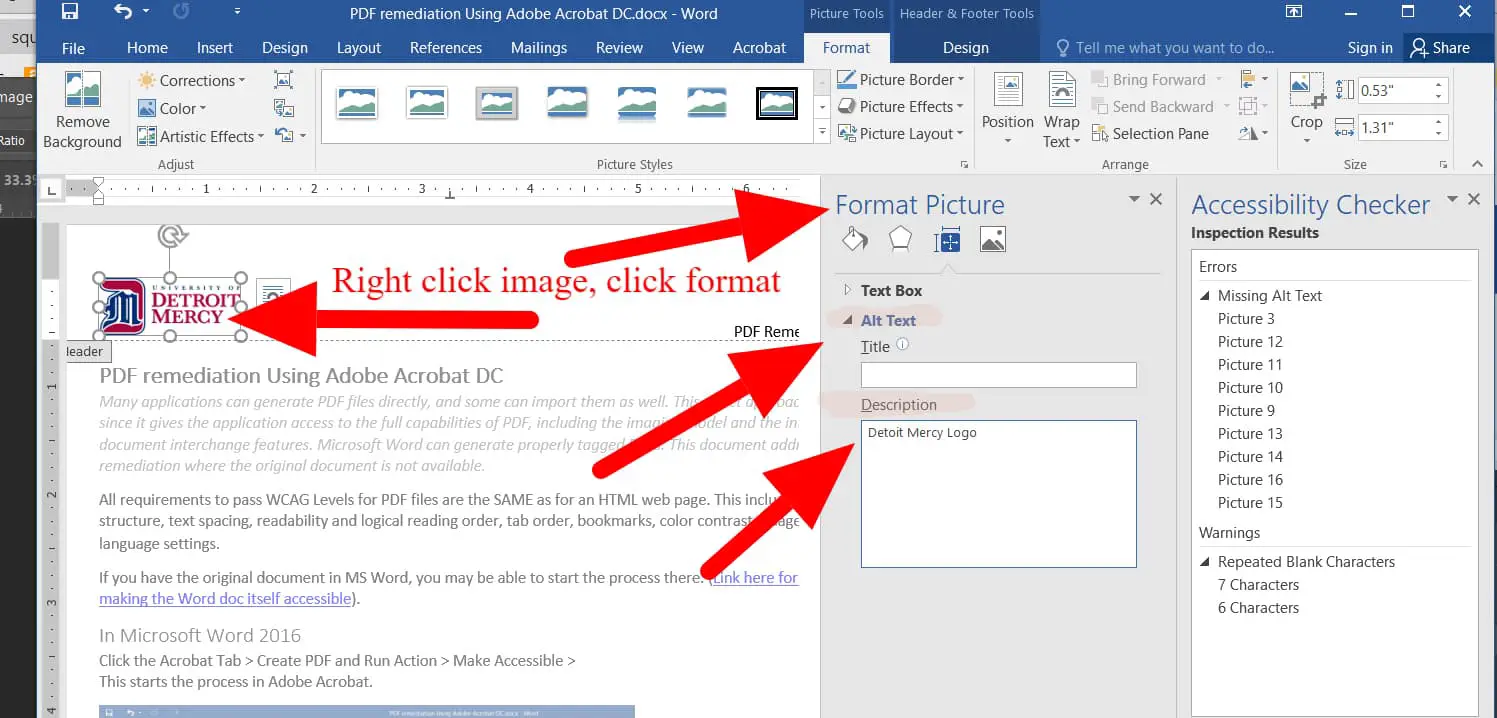Open the Fill & Line tab icon
Screen dimensions: 1497x718
(854, 239)
